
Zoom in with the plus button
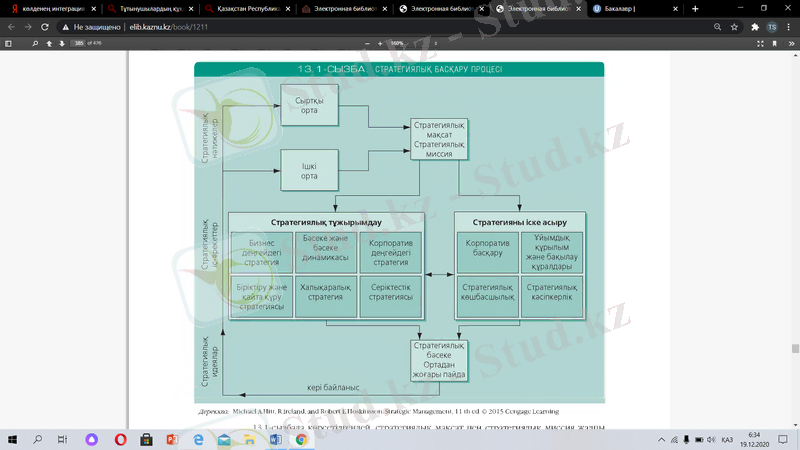point(380,44)
